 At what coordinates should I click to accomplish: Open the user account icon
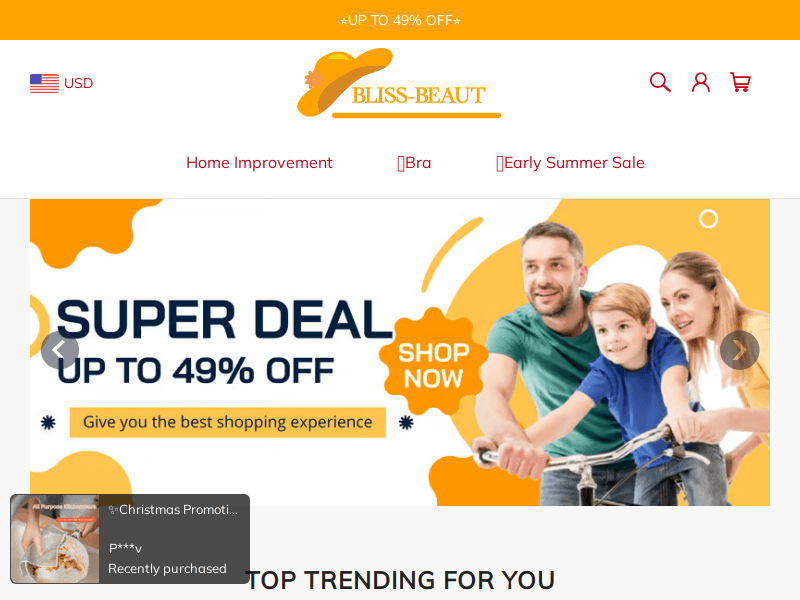point(701,82)
